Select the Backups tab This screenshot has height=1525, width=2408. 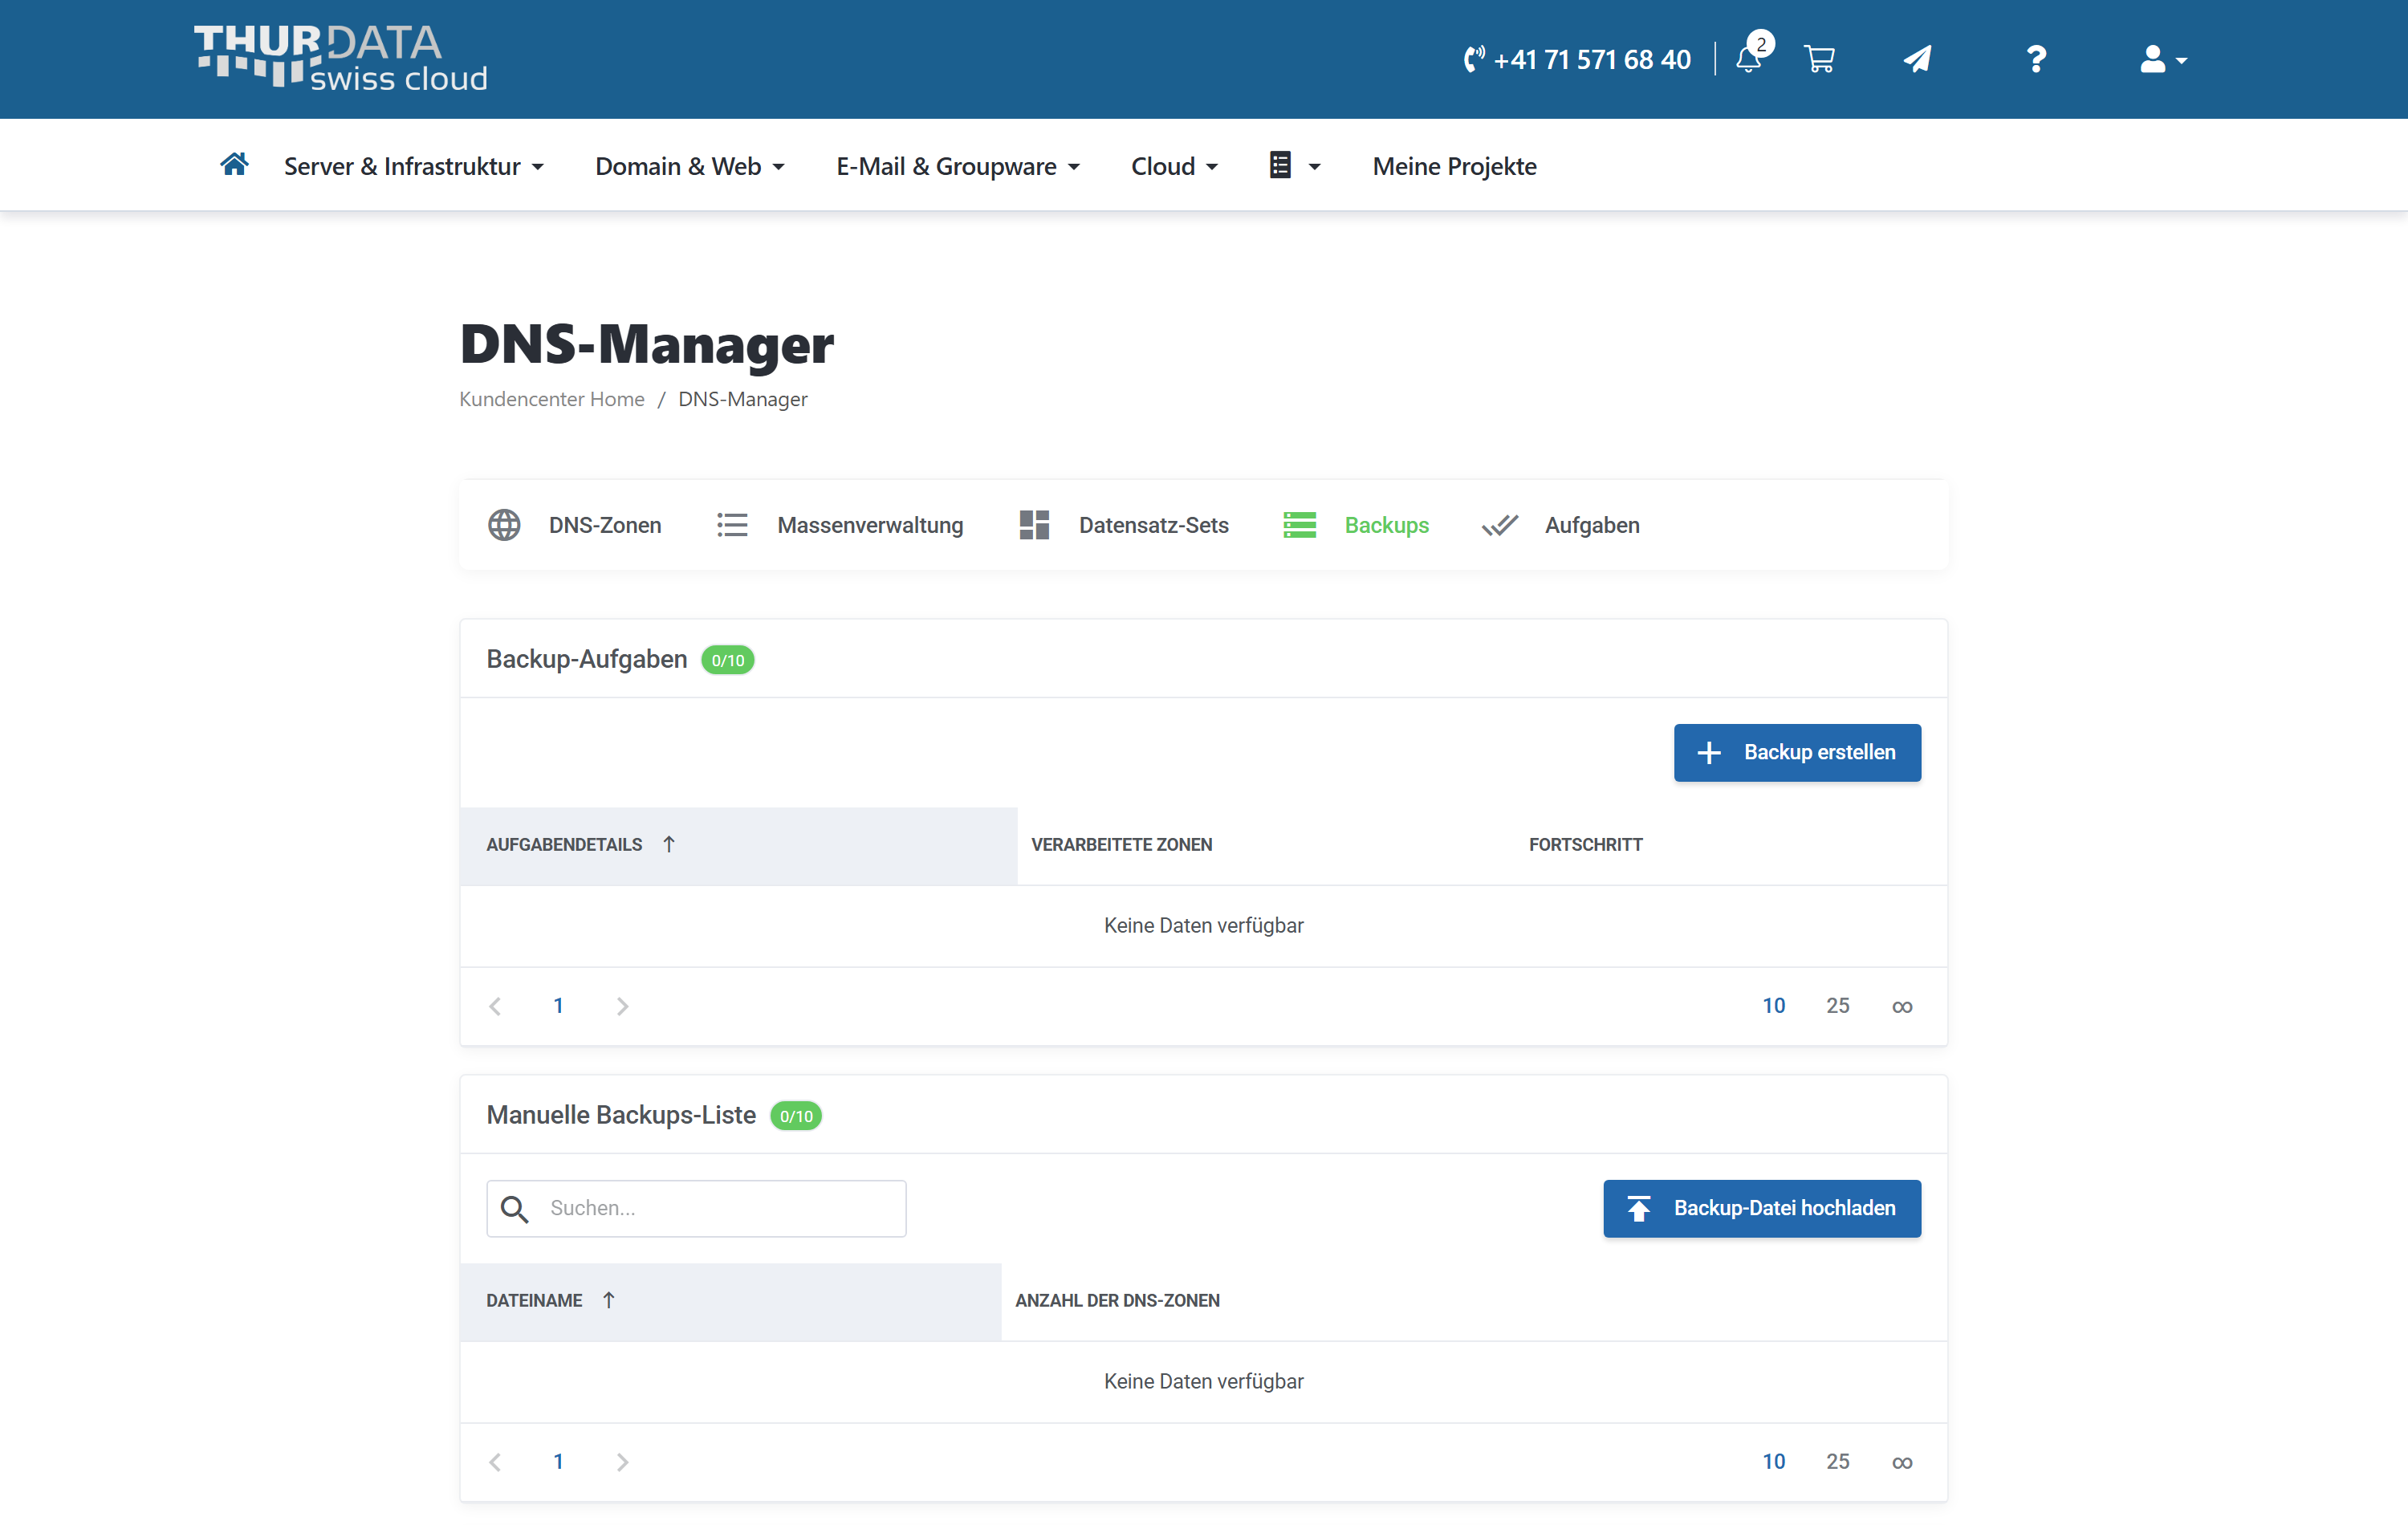[x=1356, y=525]
